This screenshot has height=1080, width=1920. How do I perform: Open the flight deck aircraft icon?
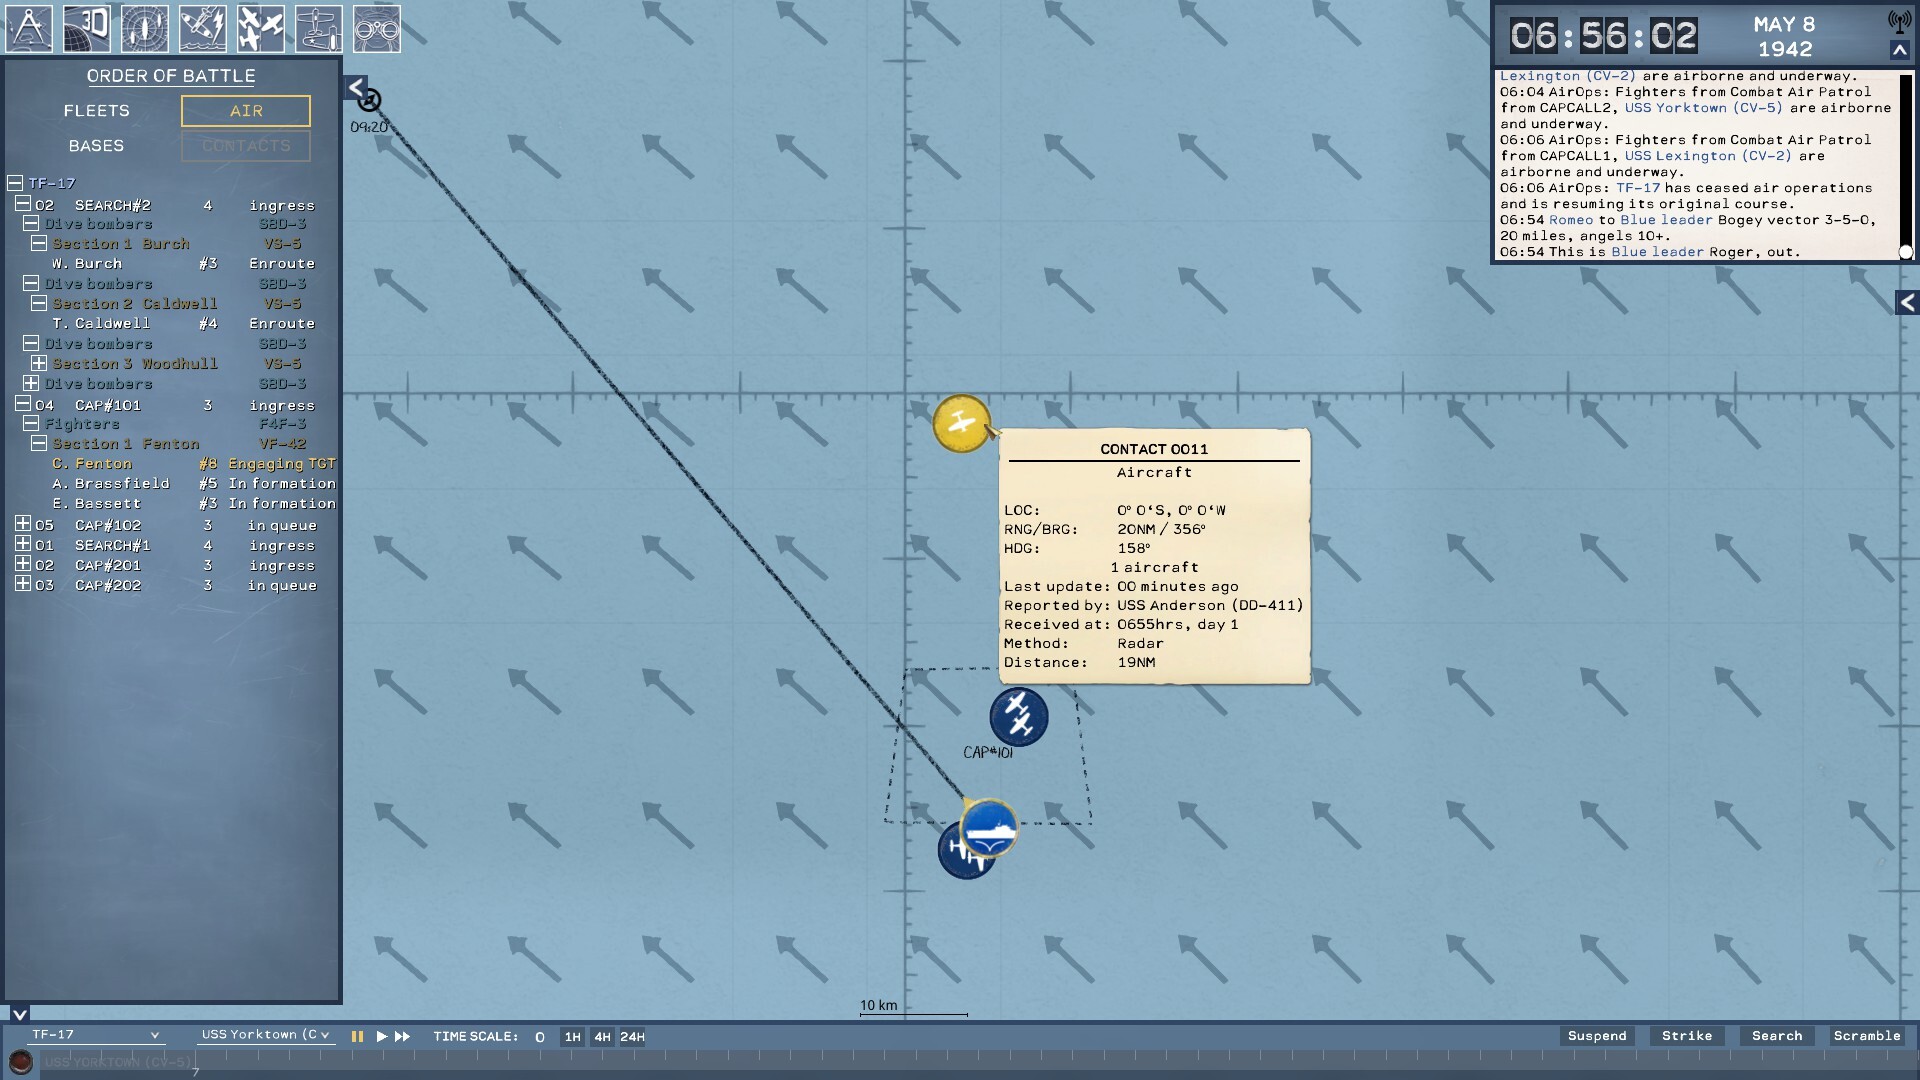(x=319, y=29)
